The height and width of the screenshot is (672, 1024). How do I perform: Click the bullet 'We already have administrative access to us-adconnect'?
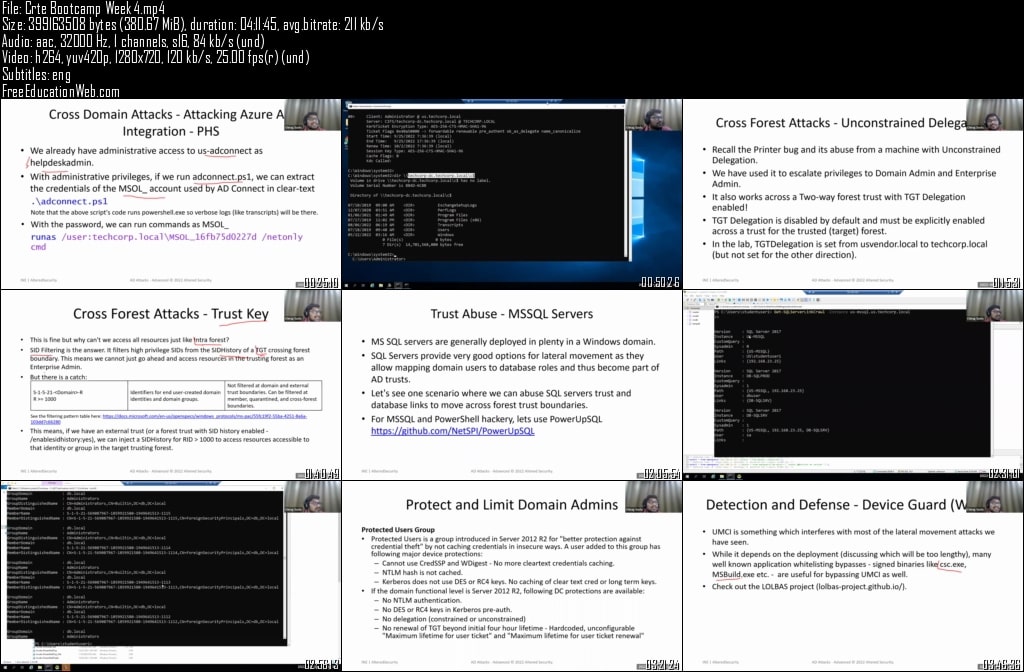pyautogui.click(x=146, y=156)
